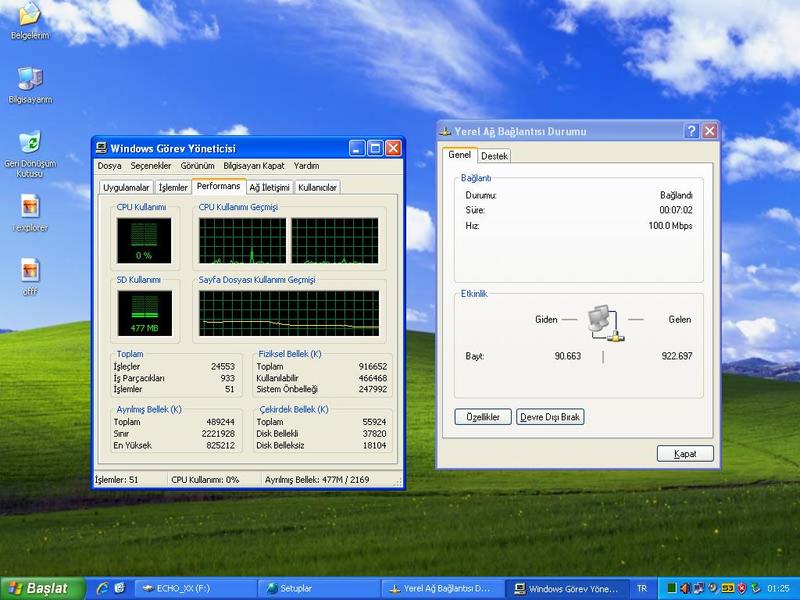The width and height of the screenshot is (800, 600).
Task: Click the Sistem Önbelleği value 247992
Action: coord(372,389)
